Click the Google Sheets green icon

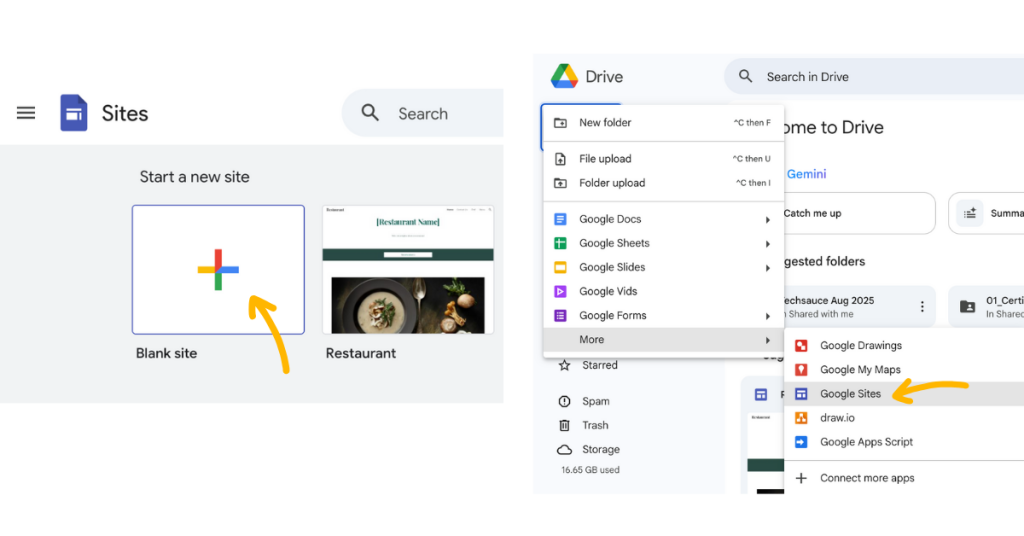coord(560,243)
